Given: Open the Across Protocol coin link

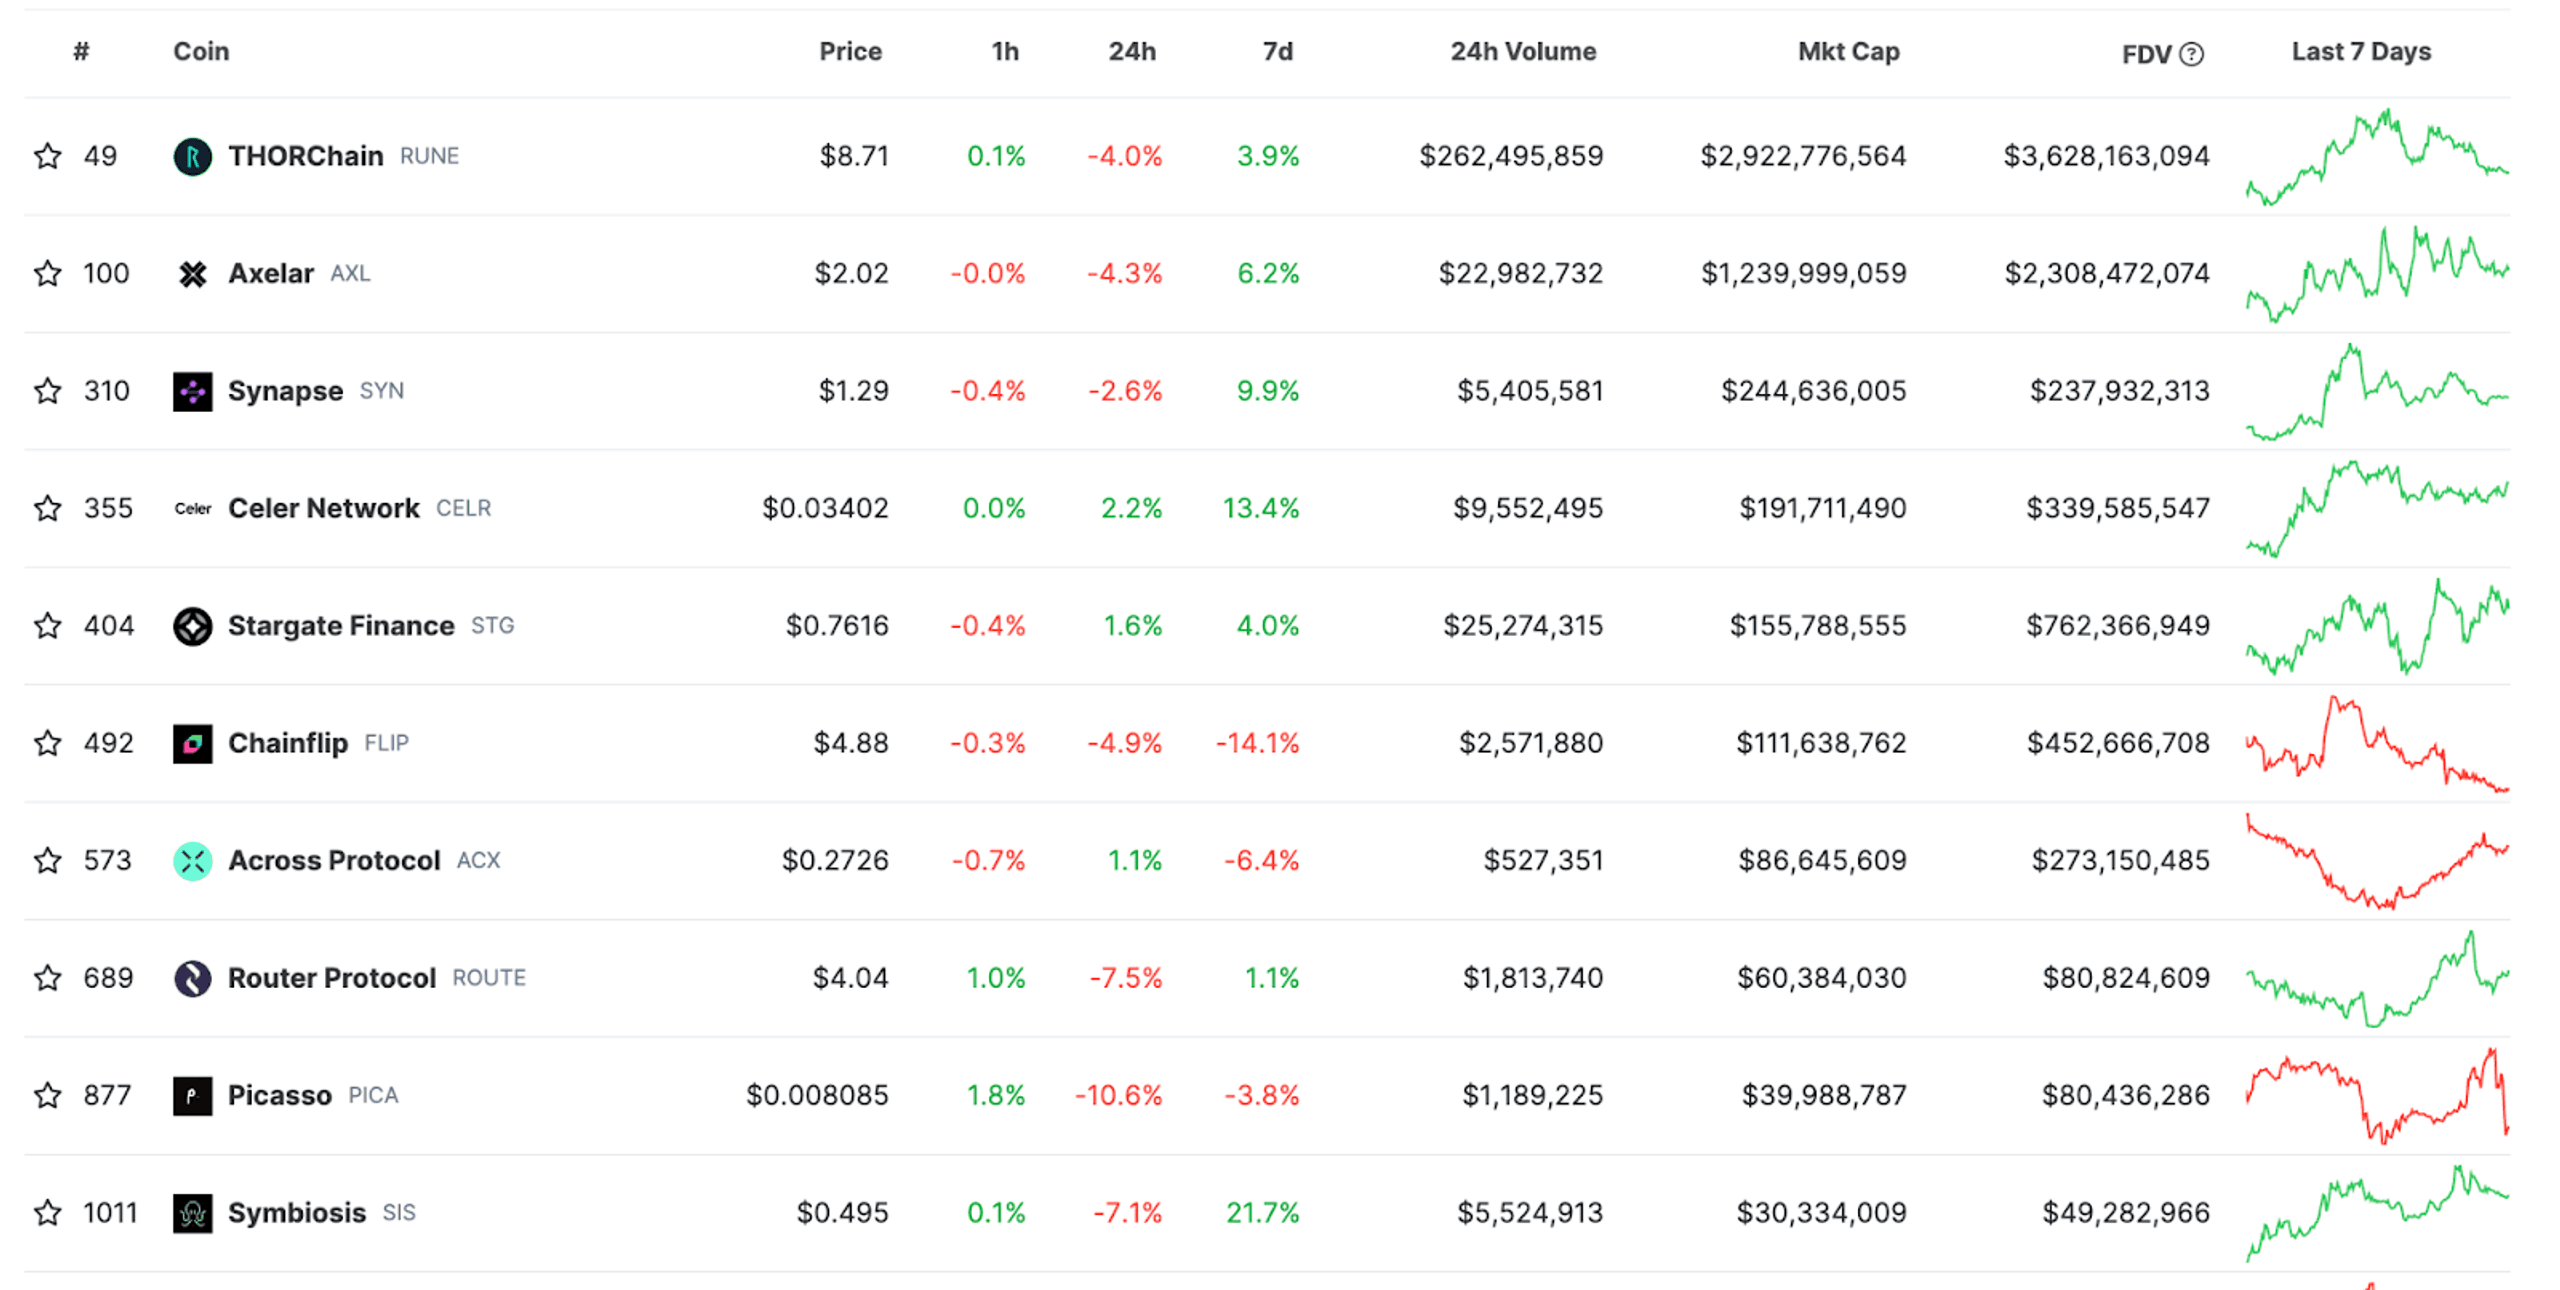Looking at the screenshot, I should 333,860.
